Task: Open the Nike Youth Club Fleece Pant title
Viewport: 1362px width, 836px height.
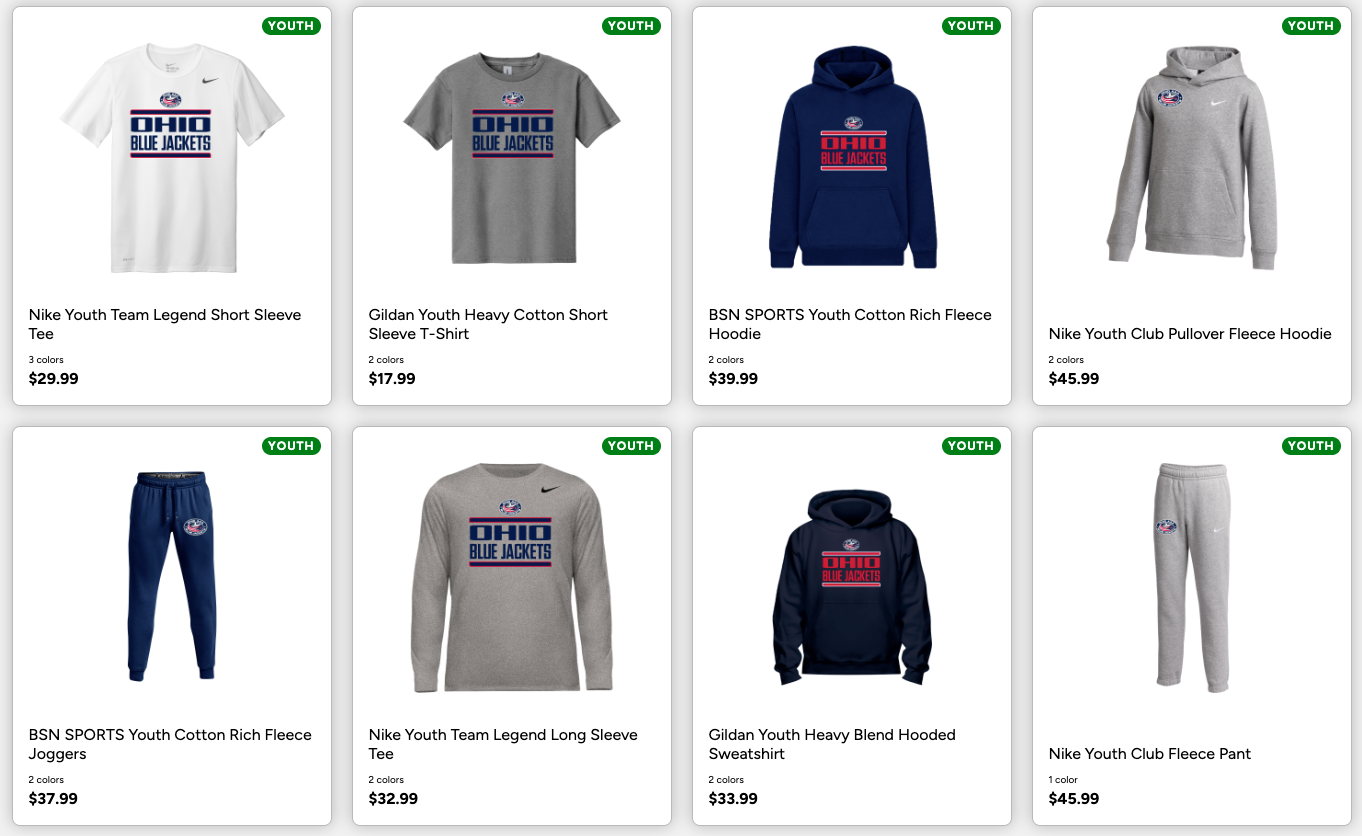Action: [x=1150, y=754]
